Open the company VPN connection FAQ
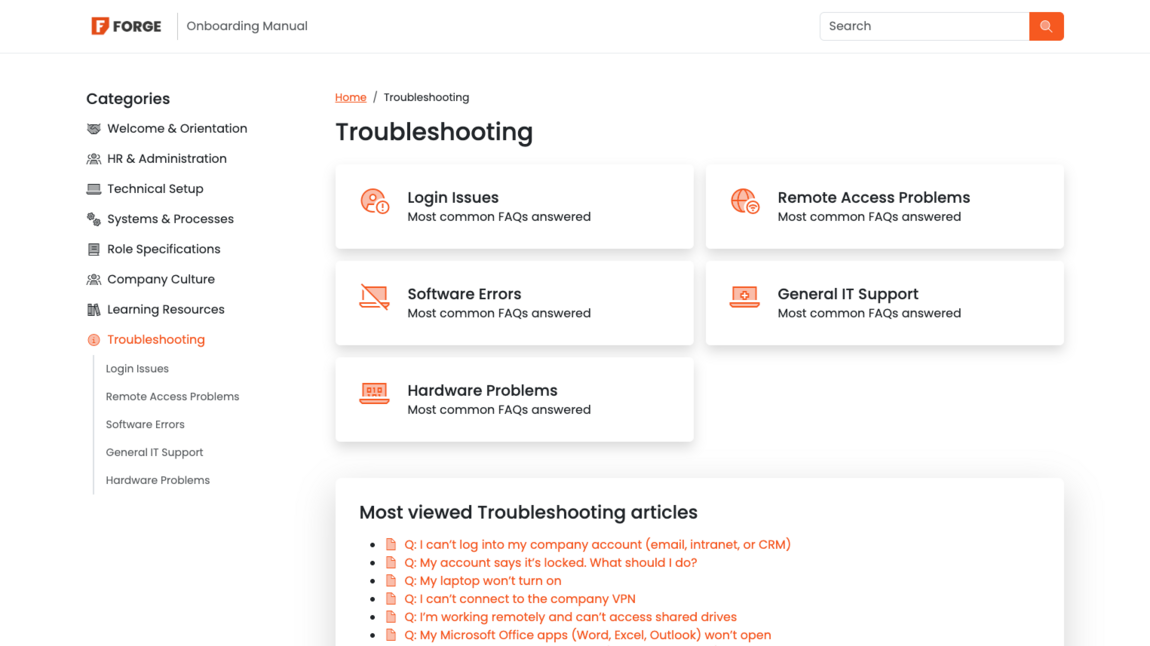 519,598
